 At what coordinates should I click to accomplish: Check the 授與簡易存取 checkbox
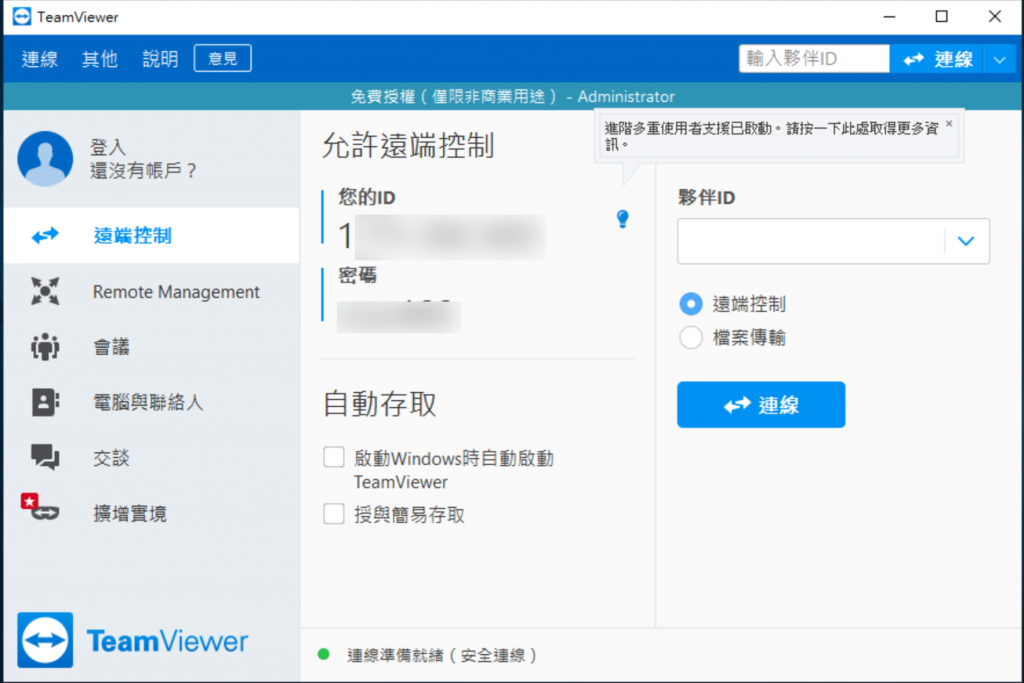(x=334, y=514)
